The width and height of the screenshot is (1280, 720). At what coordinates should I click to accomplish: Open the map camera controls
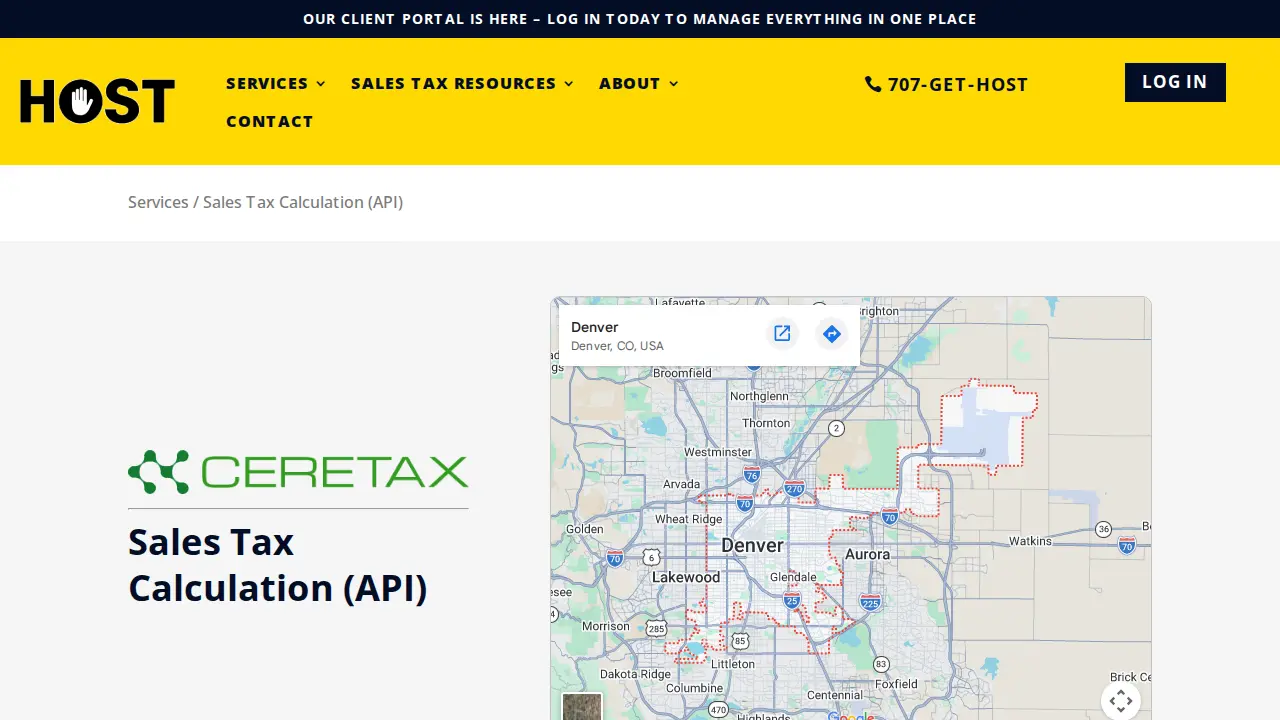coord(1121,700)
